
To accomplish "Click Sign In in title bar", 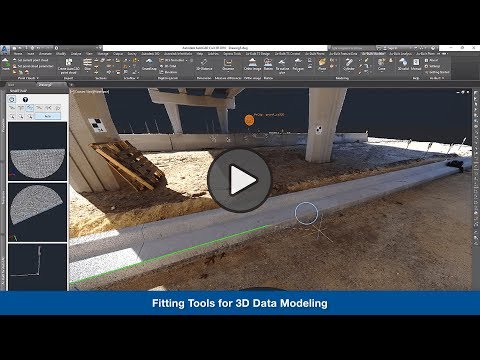I will pyautogui.click(x=392, y=48).
